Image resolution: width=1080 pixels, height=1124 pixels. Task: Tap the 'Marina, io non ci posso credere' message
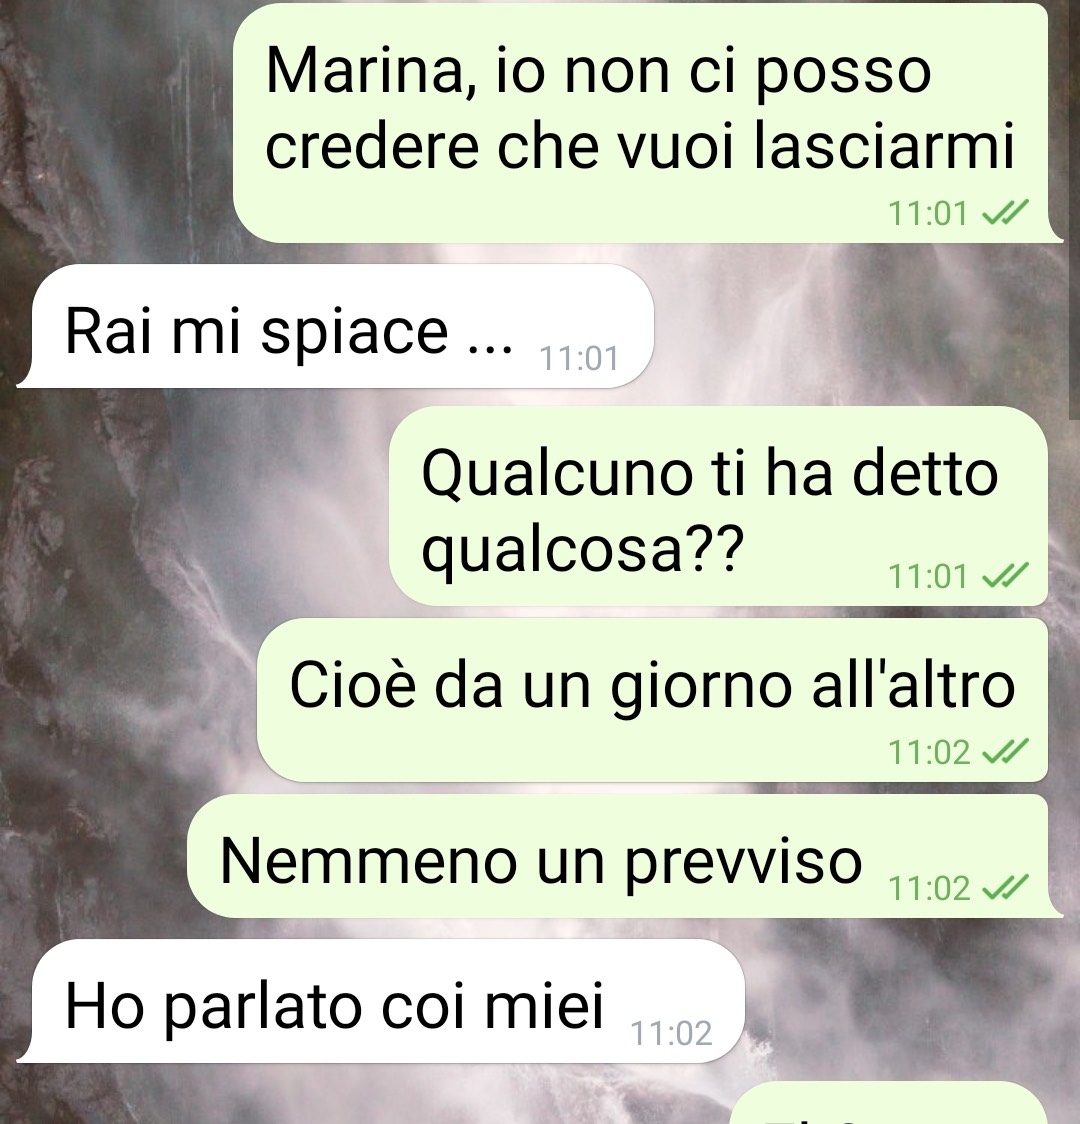[640, 122]
